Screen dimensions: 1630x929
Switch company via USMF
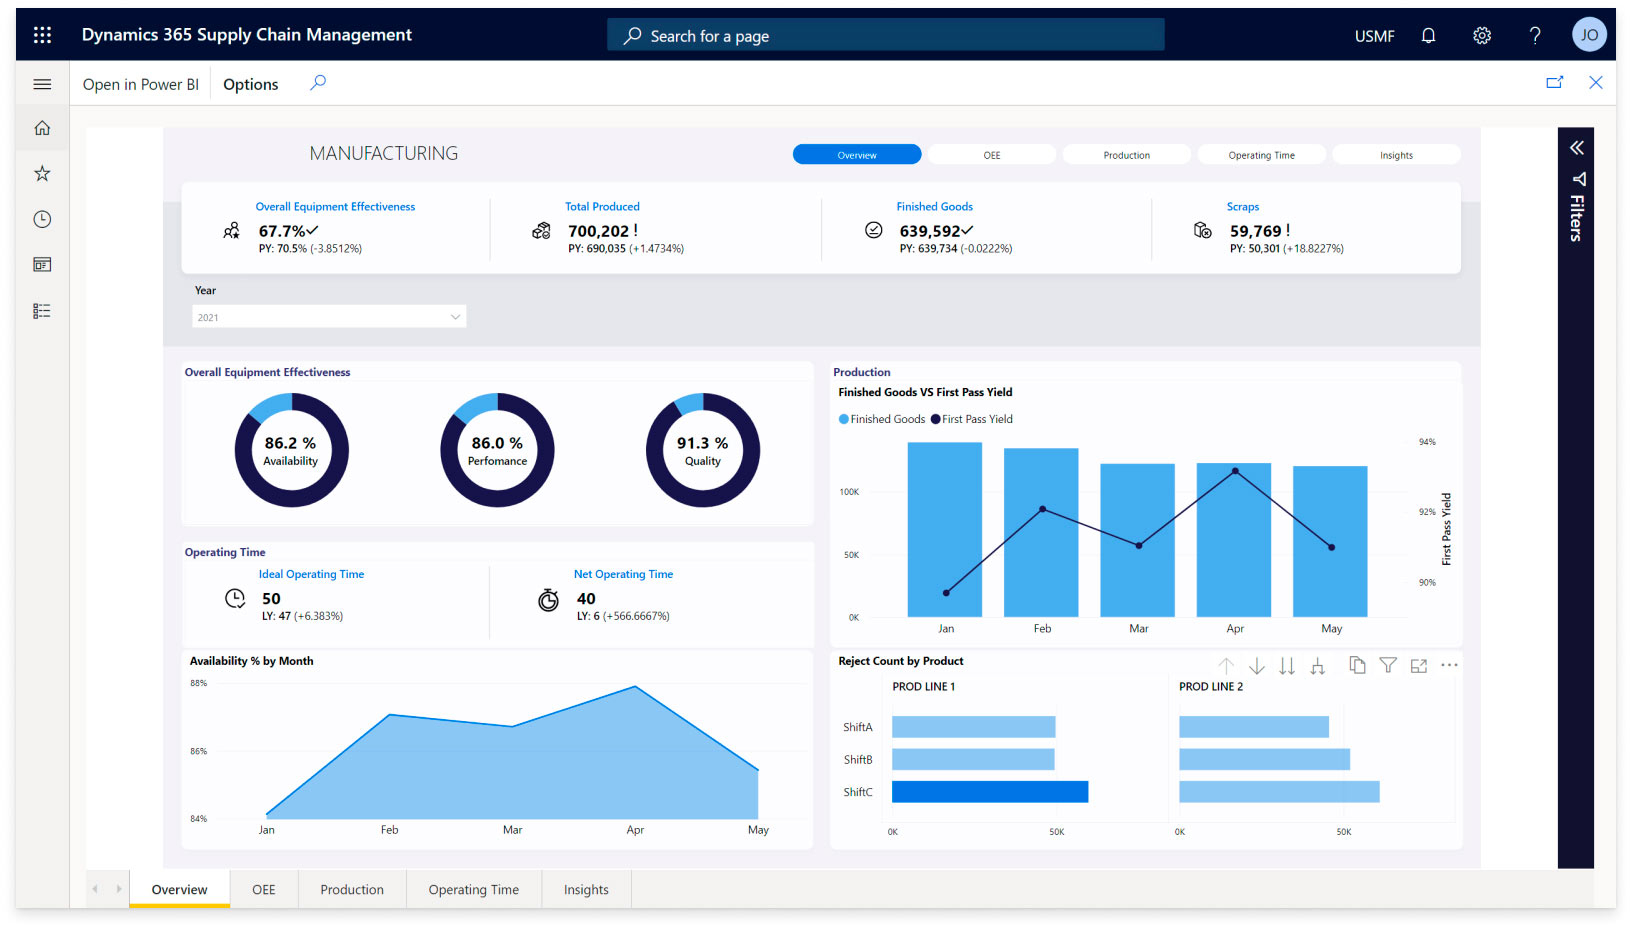(1374, 36)
